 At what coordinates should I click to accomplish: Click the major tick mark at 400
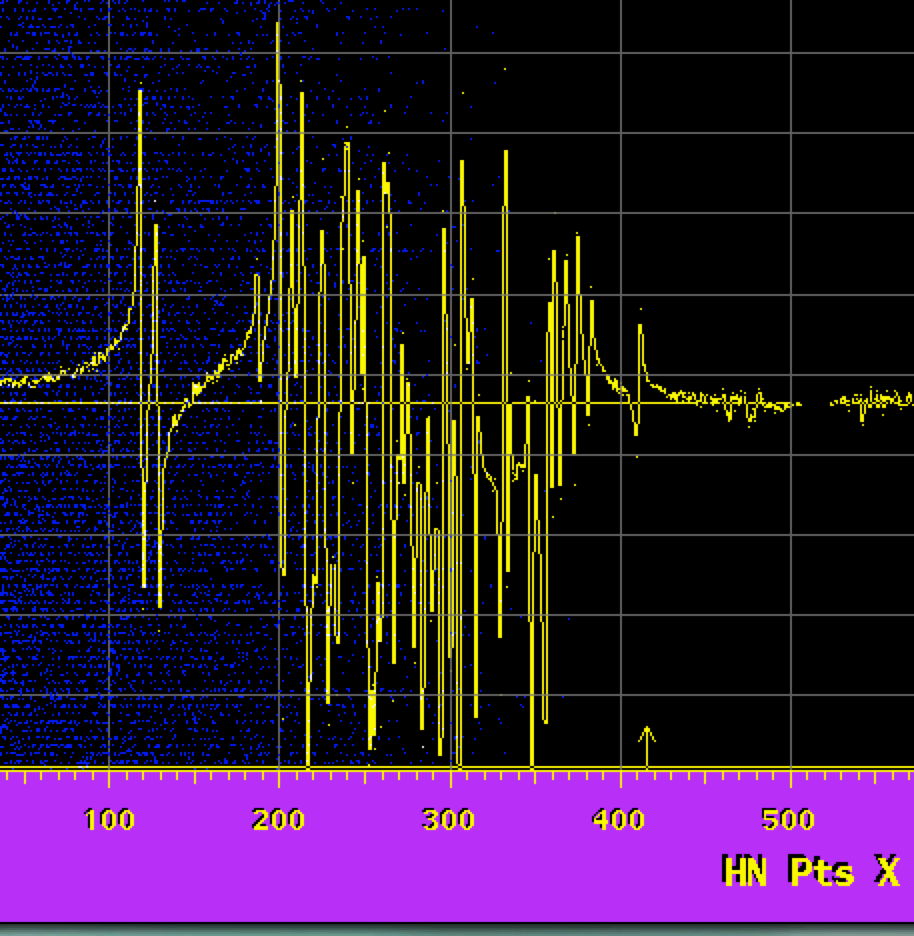(621, 776)
